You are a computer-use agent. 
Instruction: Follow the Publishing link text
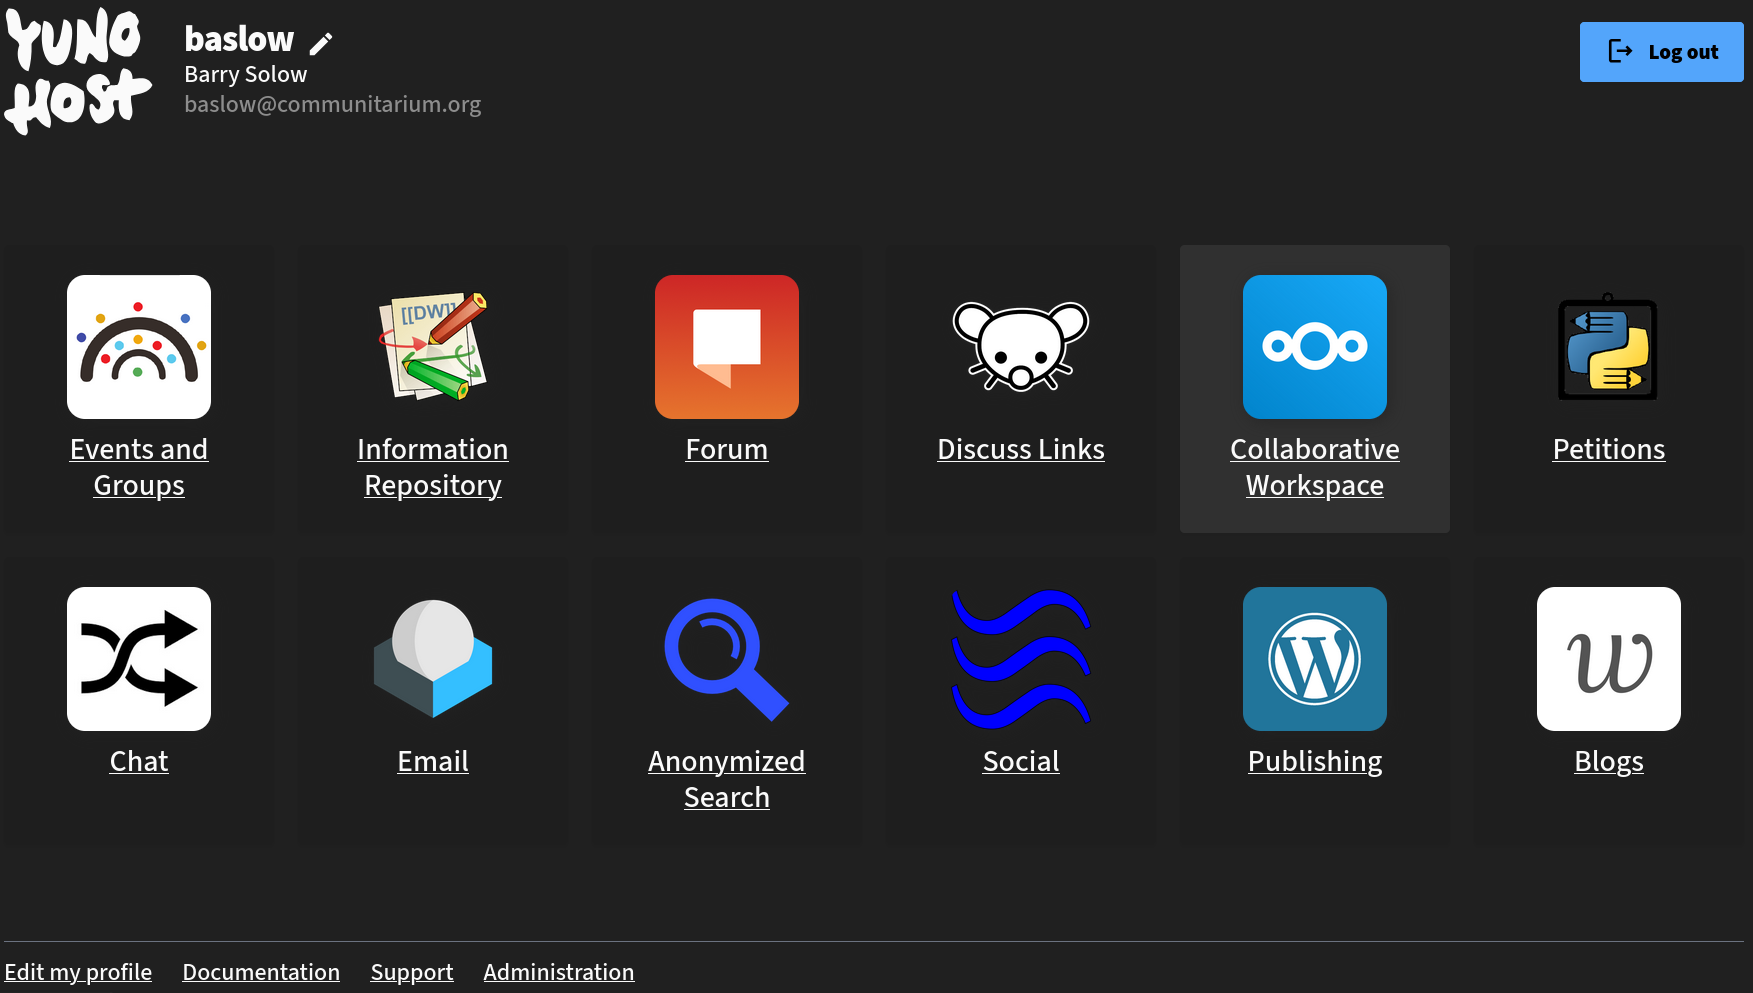pyautogui.click(x=1315, y=761)
